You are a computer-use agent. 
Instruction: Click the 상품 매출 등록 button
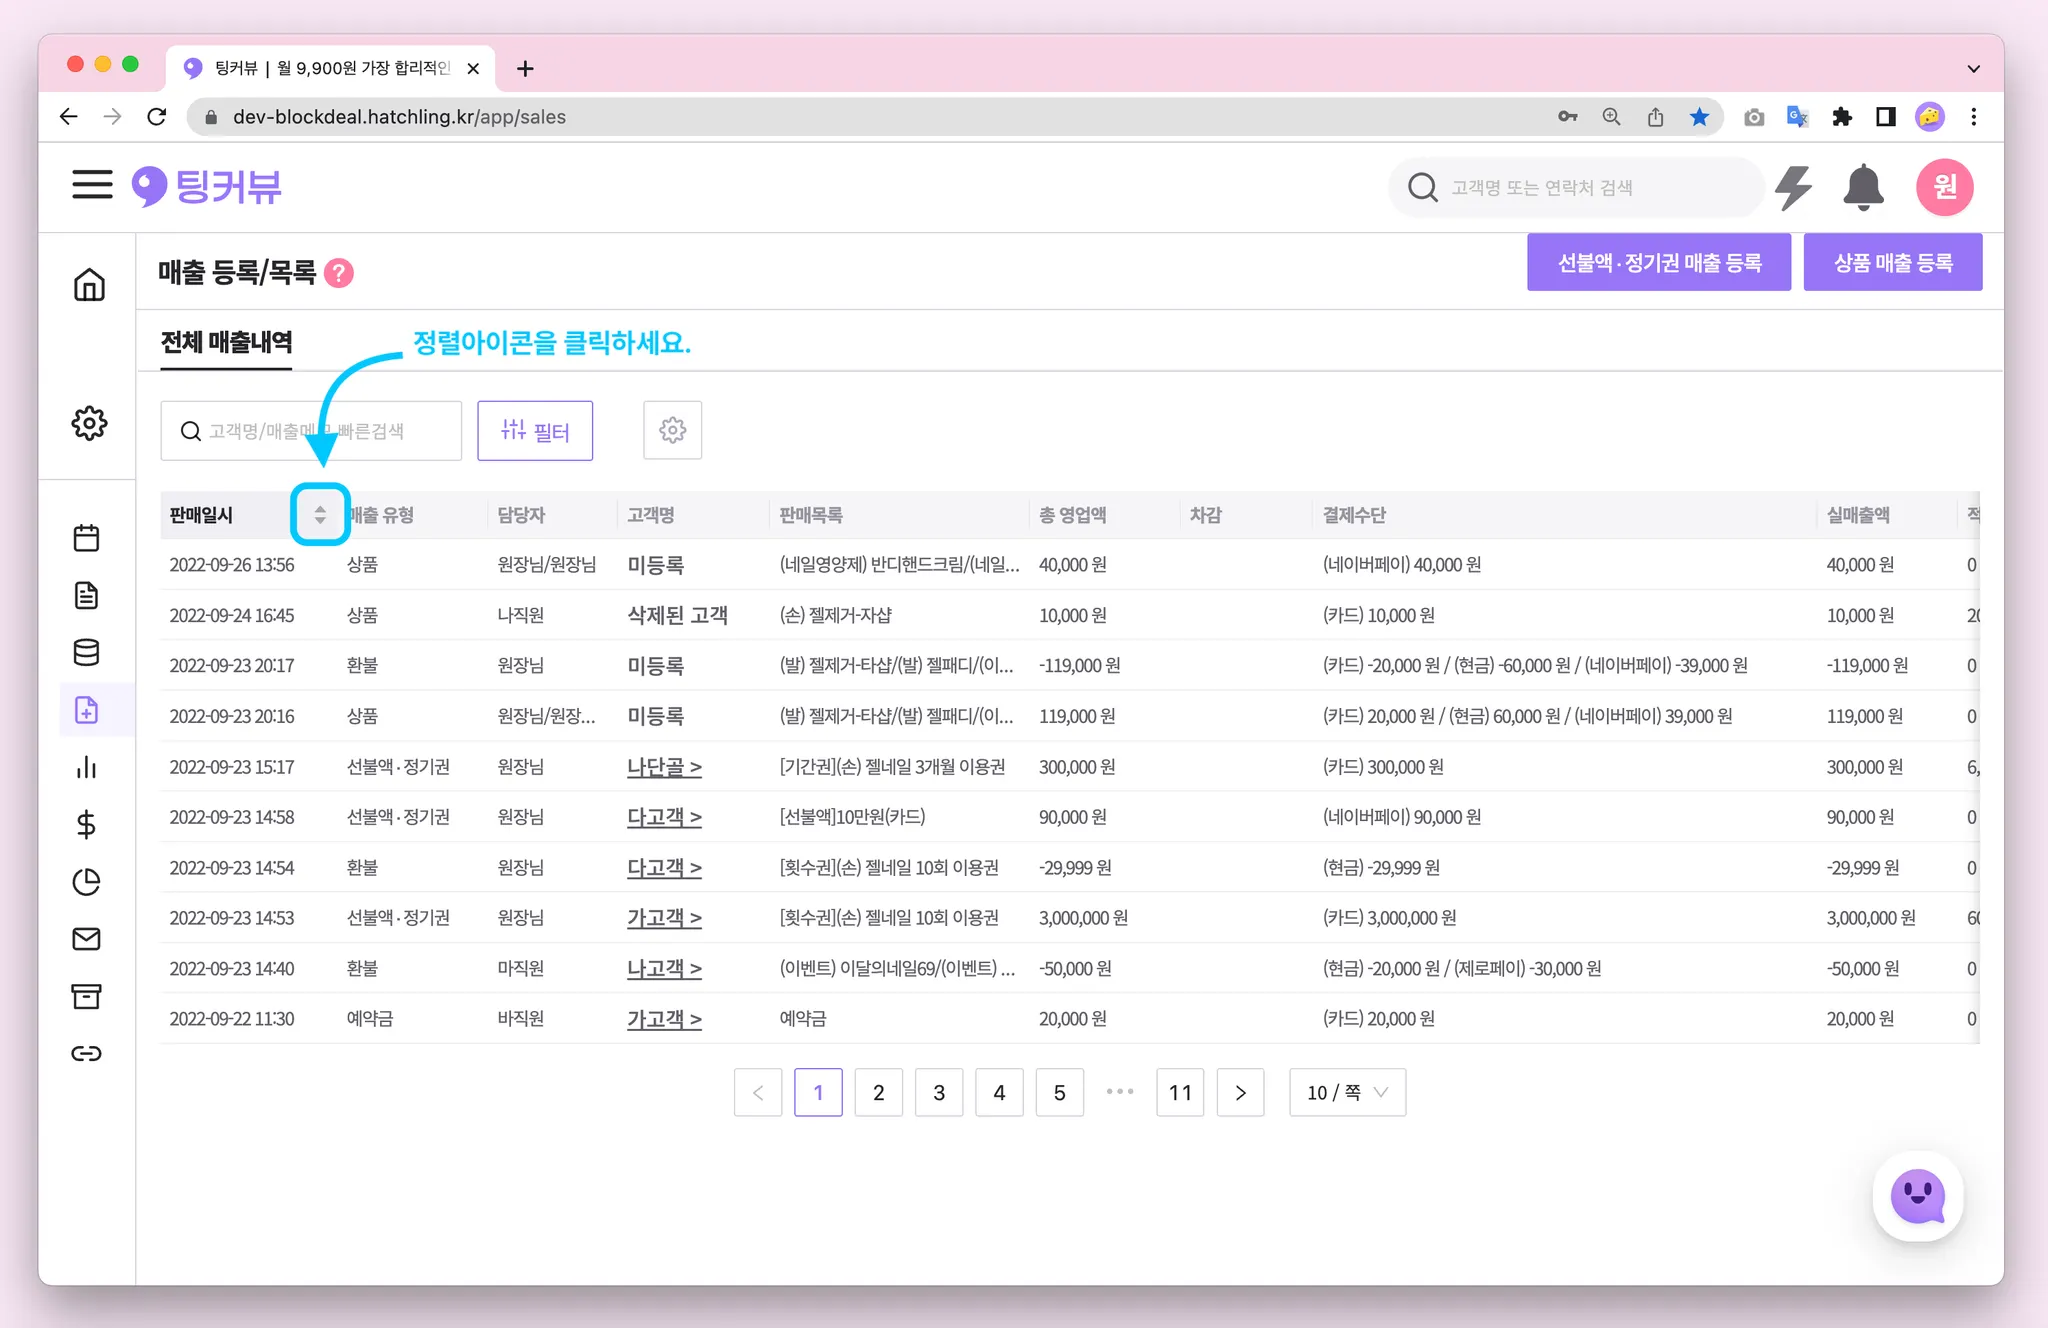1892,262
